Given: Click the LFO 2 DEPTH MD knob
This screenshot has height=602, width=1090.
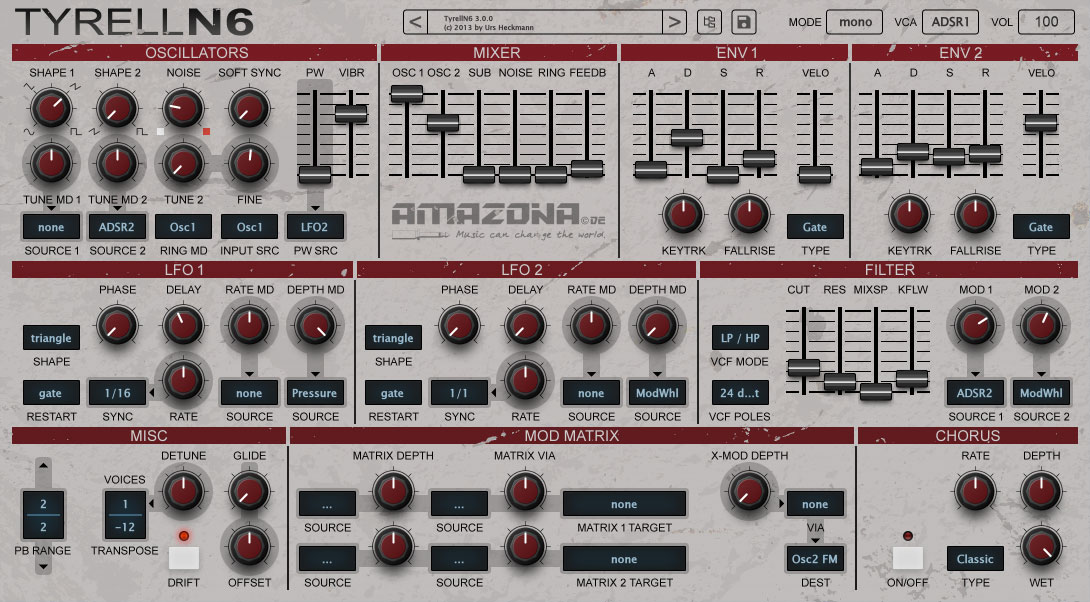Looking at the screenshot, I should pyautogui.click(x=657, y=325).
